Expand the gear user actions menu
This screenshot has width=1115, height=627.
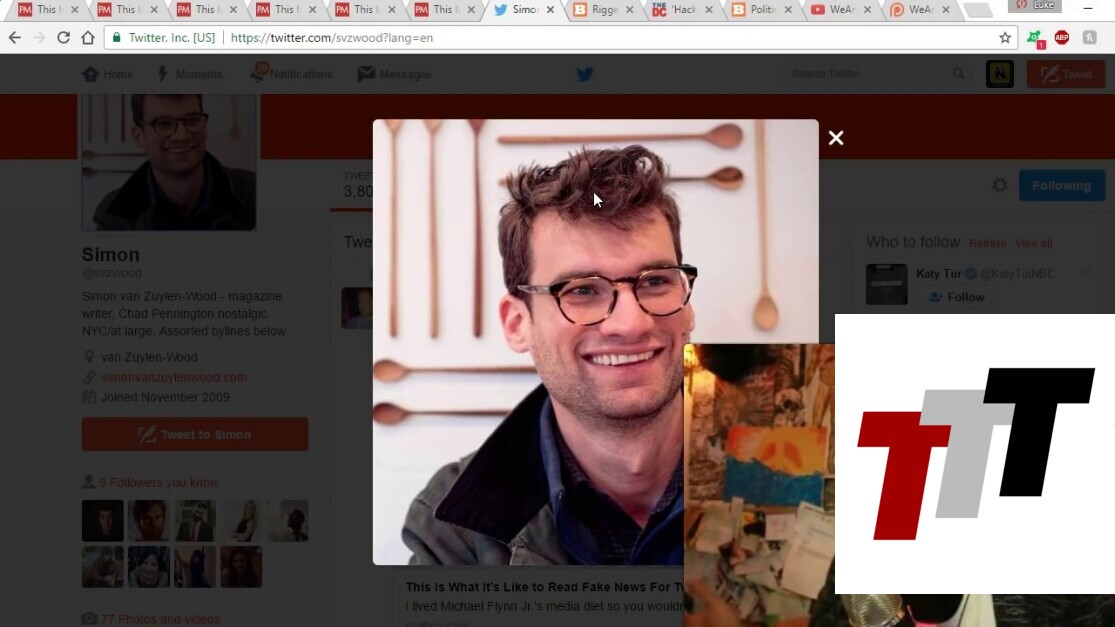pos(999,185)
